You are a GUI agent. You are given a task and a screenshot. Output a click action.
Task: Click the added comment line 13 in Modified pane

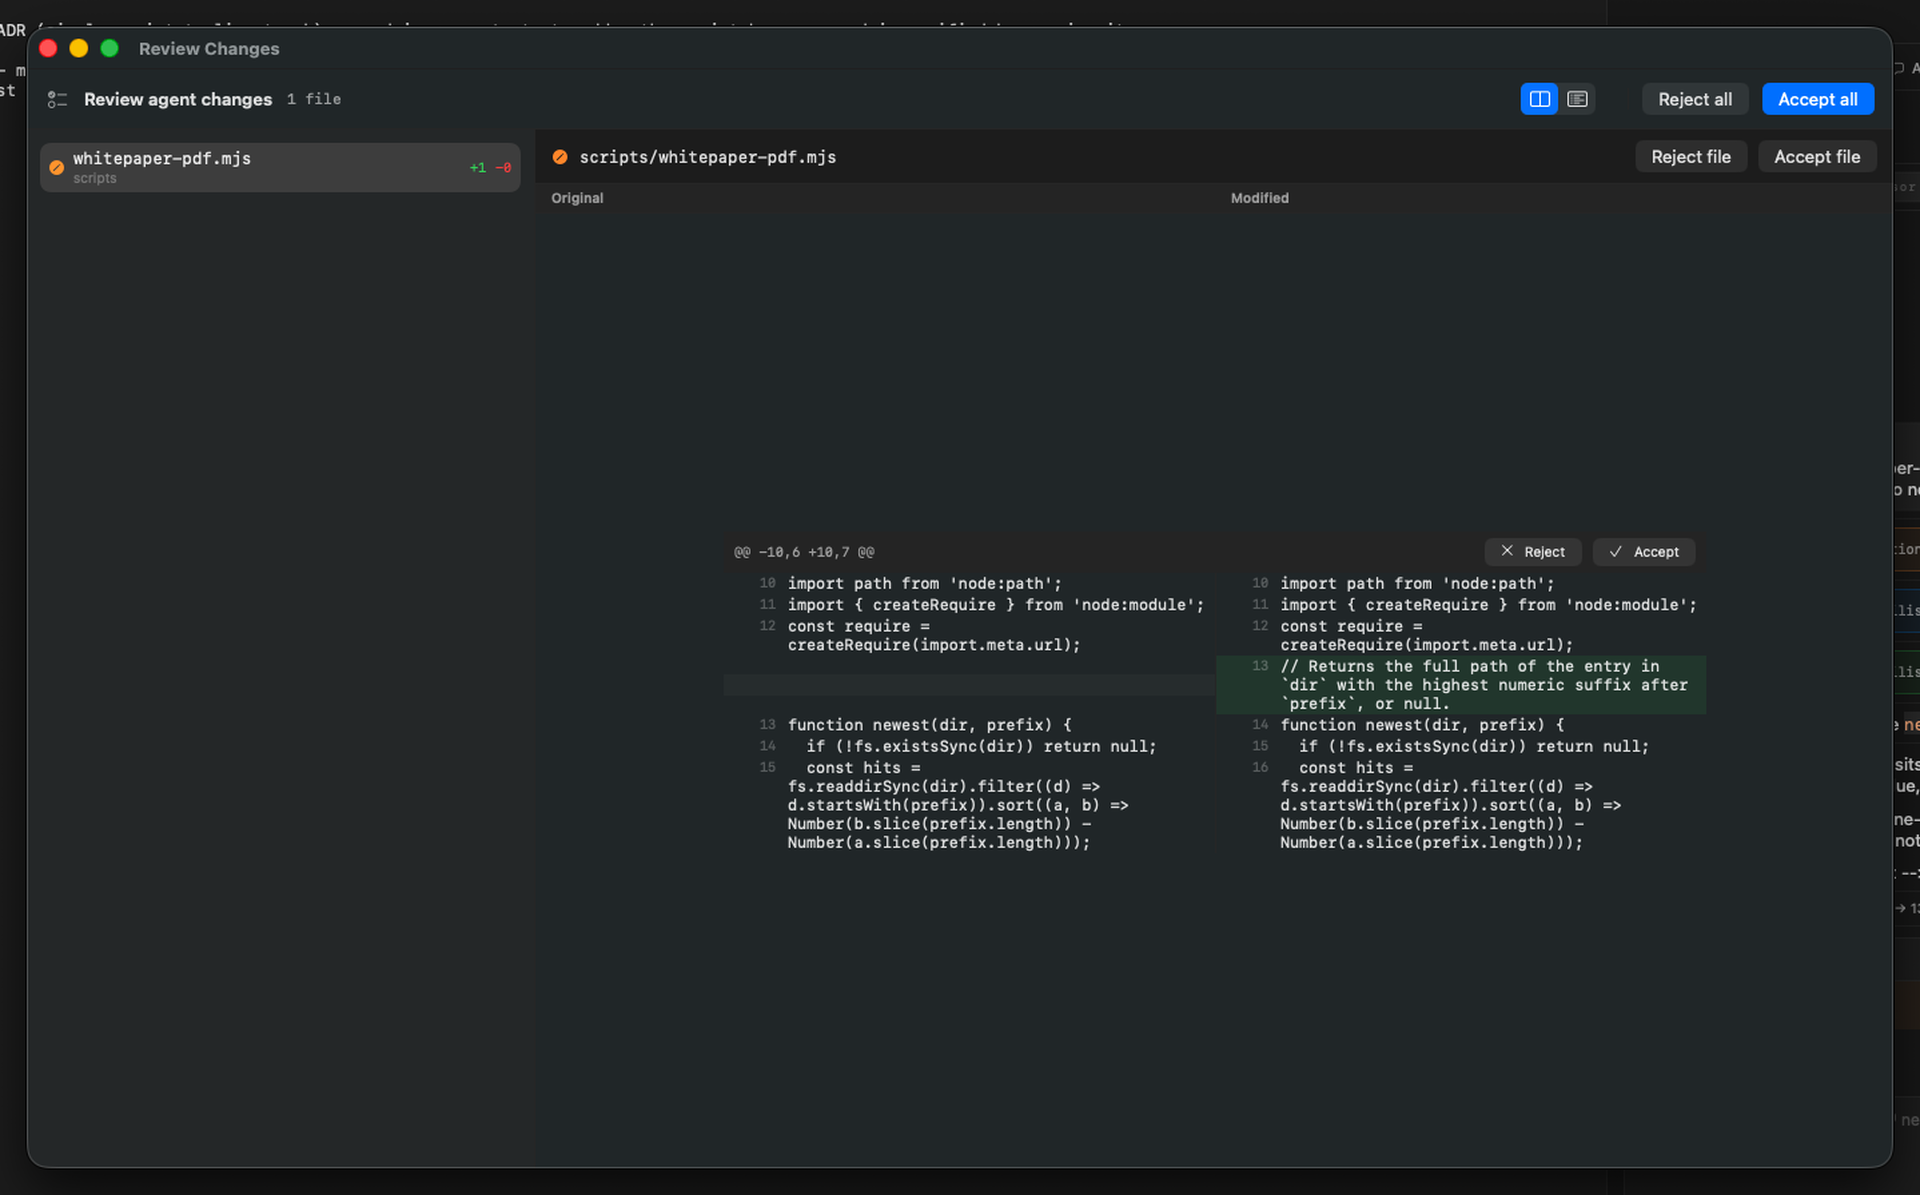(1461, 685)
